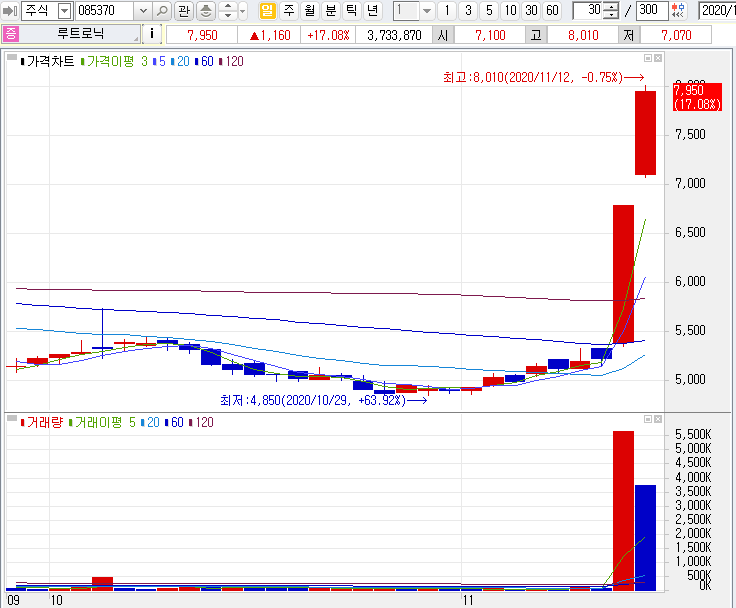
Task: Click the 거래이평 volume average legend label
Action: (98, 423)
